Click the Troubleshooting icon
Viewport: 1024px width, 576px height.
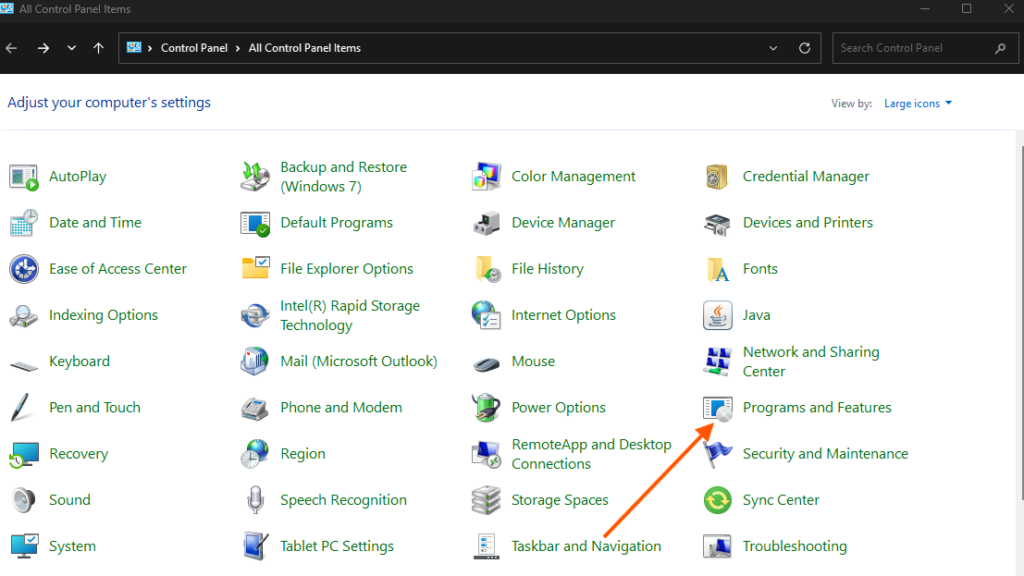717,547
